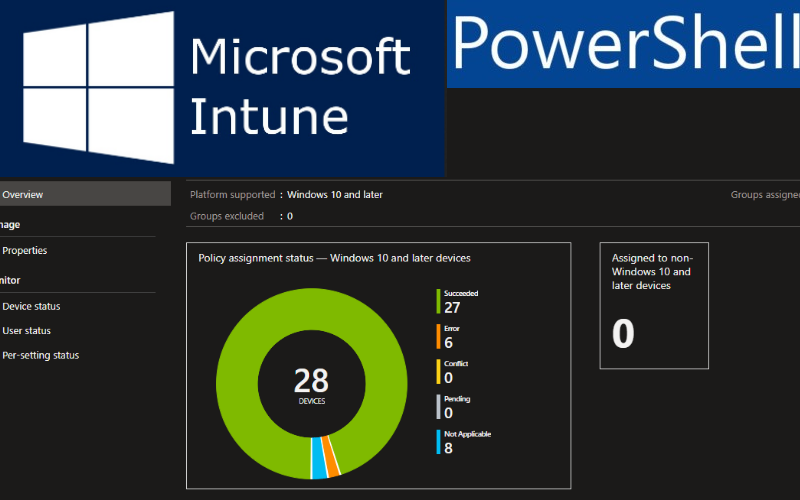
Task: Open Per-setting status page
Action: pos(41,355)
